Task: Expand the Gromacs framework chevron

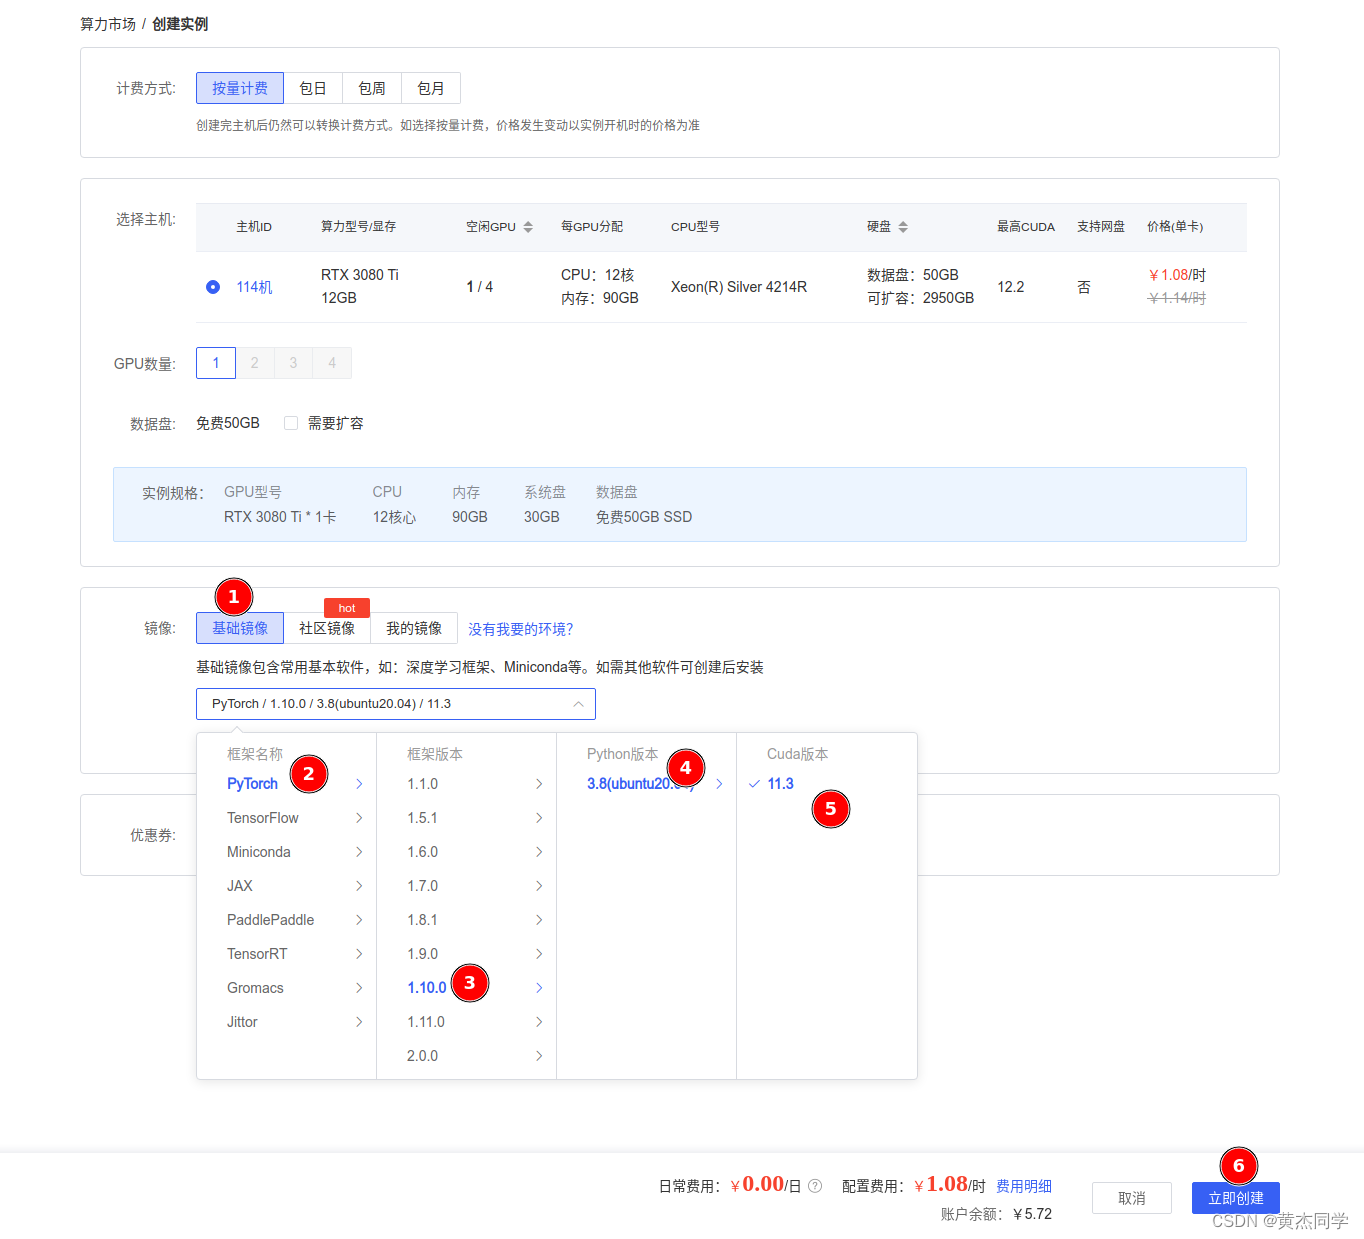Action: point(359,988)
